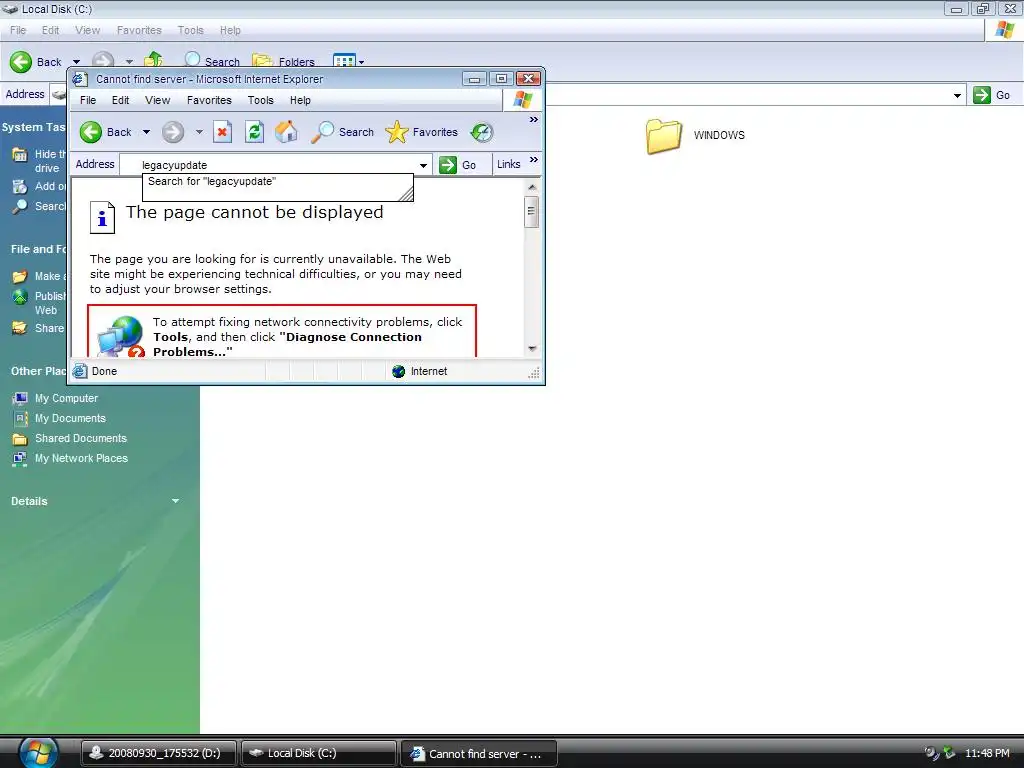Screen dimensions: 1024x768
Task: Click scroll up arrow in Internet Explorer page
Action: (532, 187)
